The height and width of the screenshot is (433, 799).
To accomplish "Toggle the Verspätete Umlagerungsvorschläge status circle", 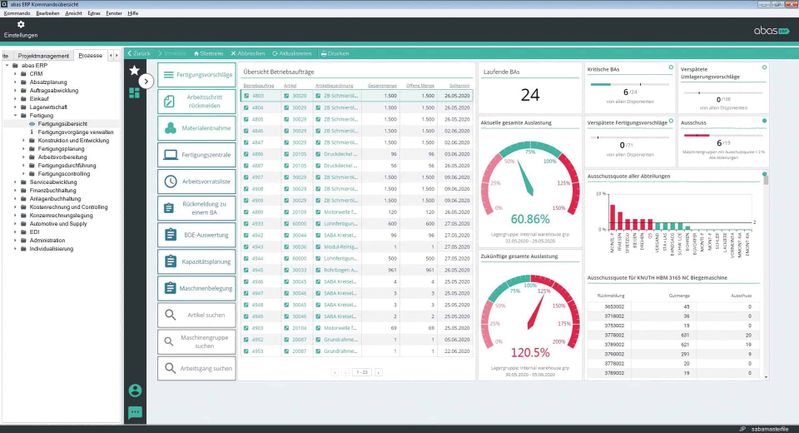I will pos(764,67).
